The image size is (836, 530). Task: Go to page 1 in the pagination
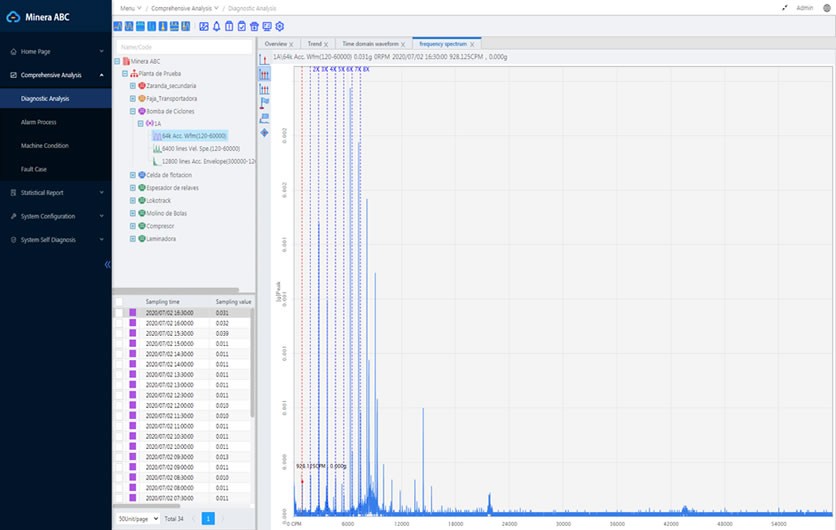(x=208, y=518)
